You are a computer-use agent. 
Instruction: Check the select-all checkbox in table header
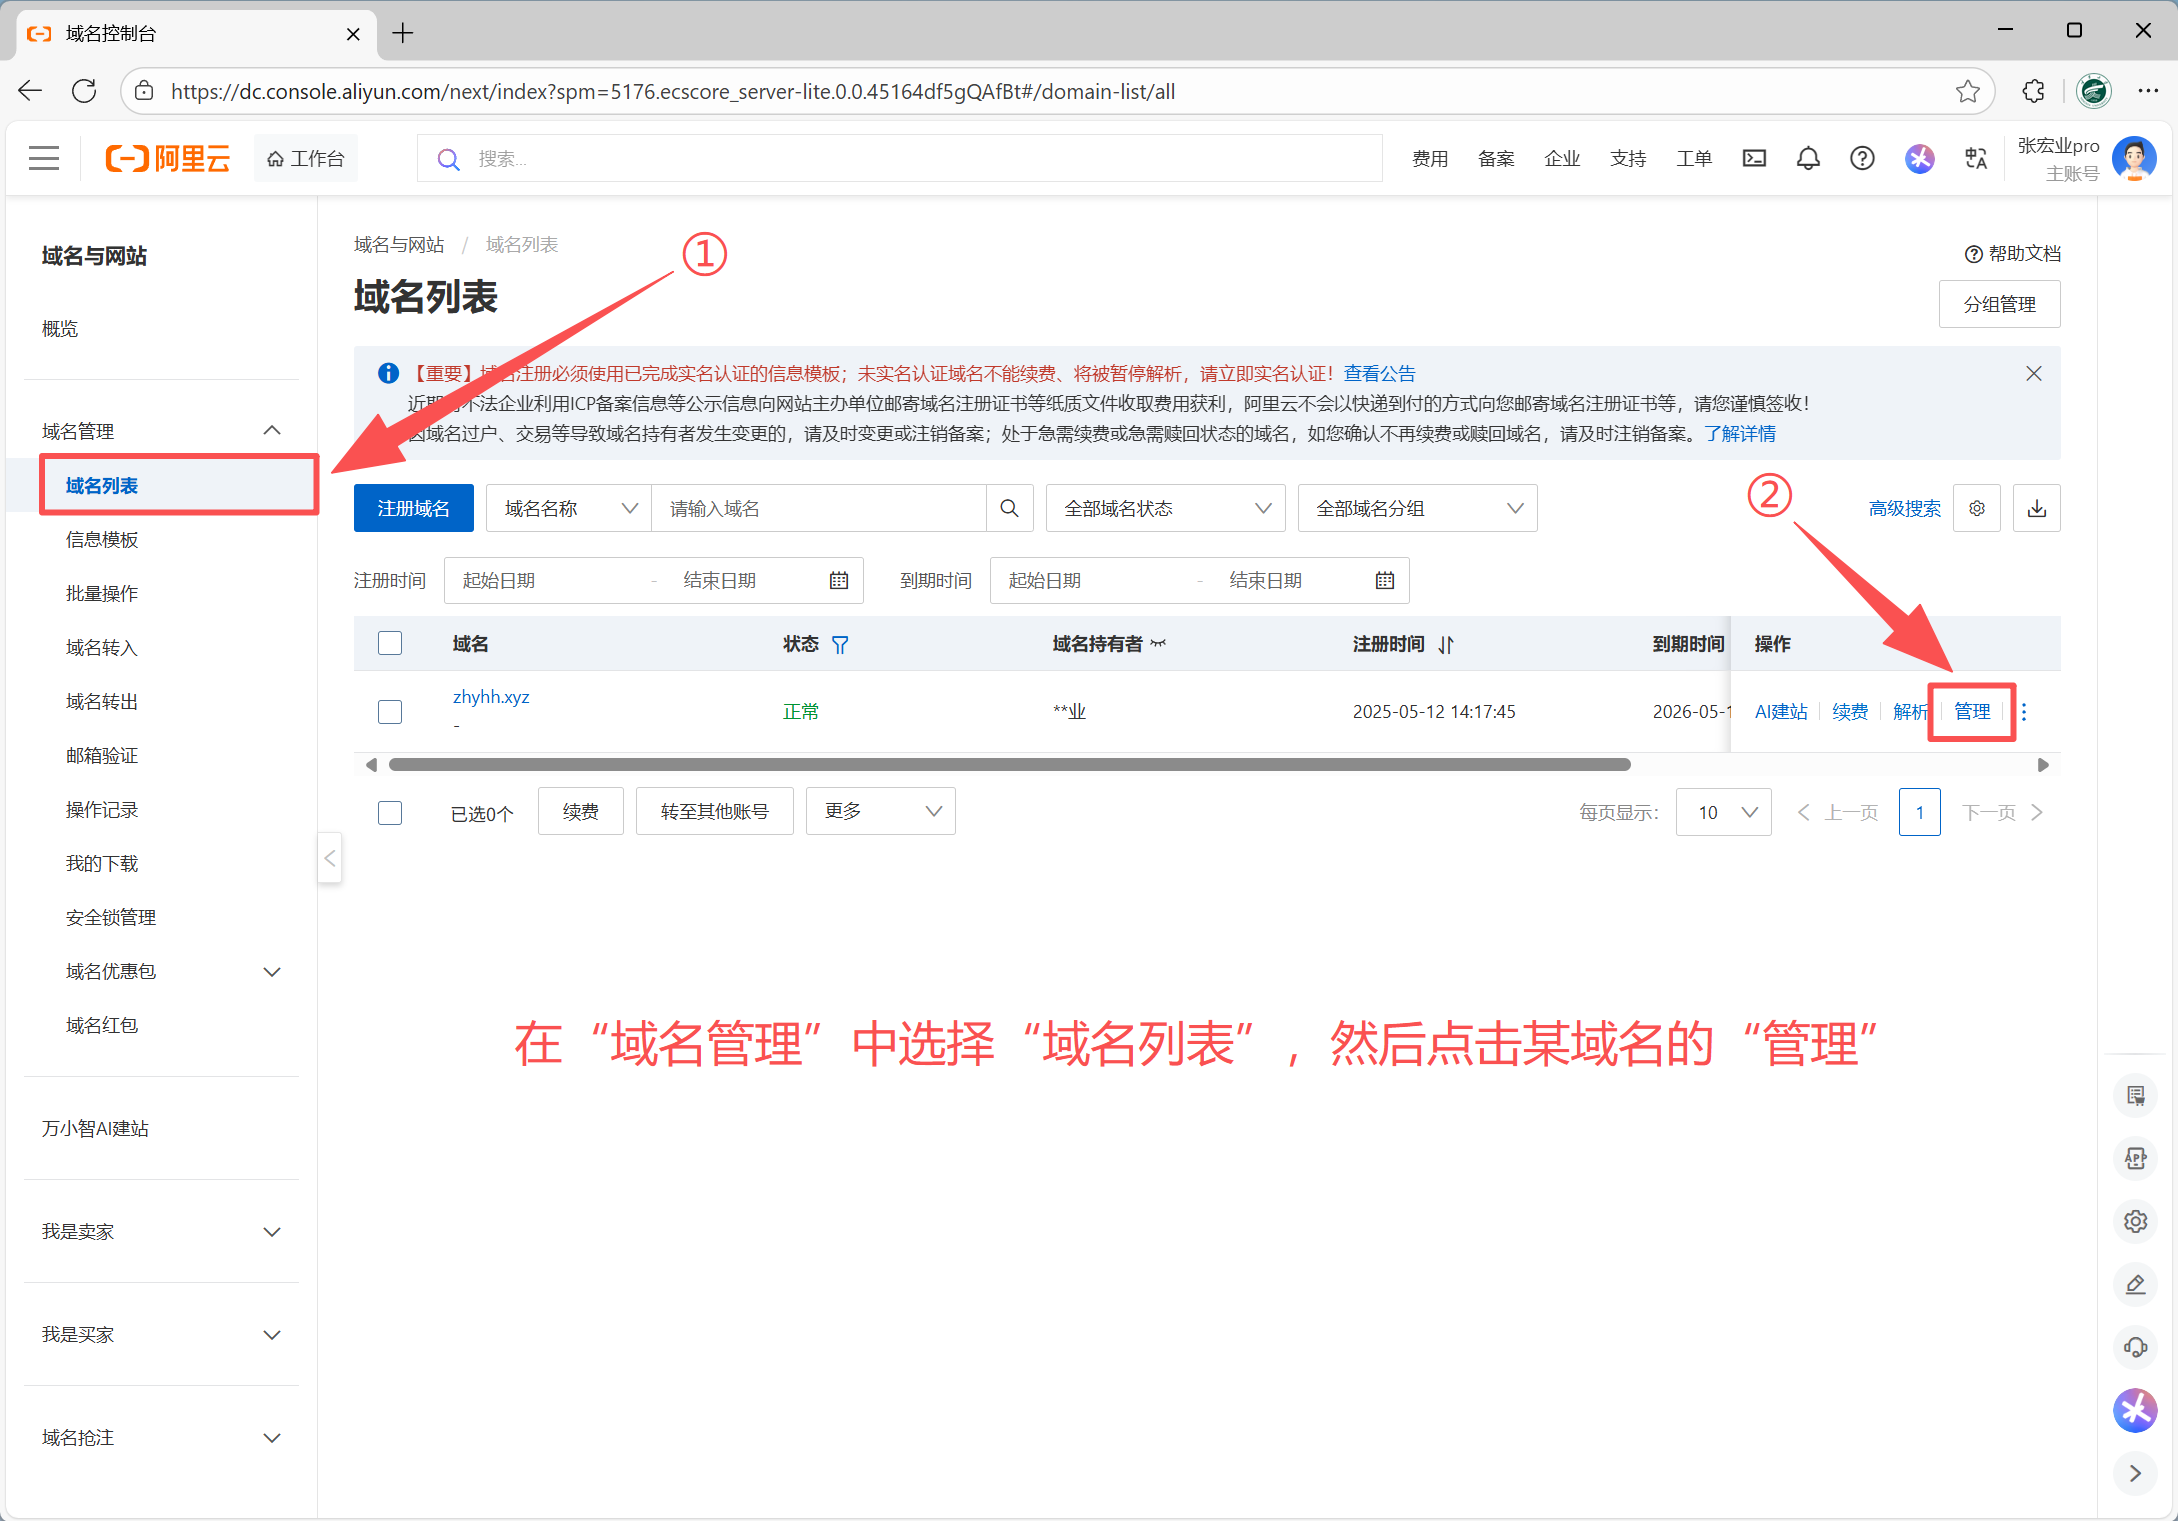tap(389, 643)
